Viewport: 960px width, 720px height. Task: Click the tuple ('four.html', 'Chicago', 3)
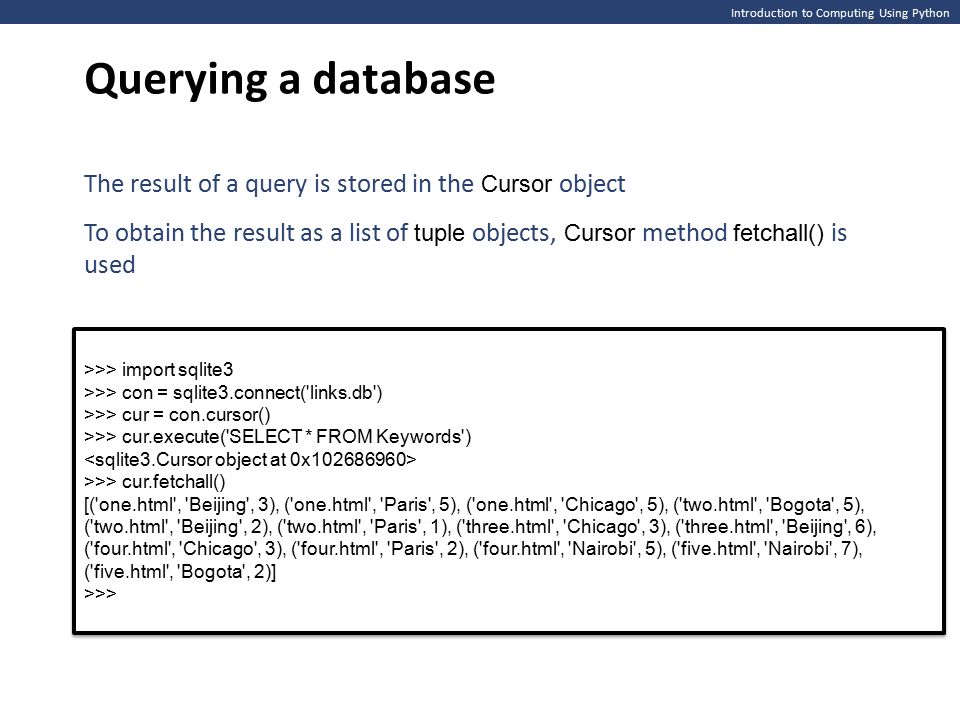click(183, 549)
